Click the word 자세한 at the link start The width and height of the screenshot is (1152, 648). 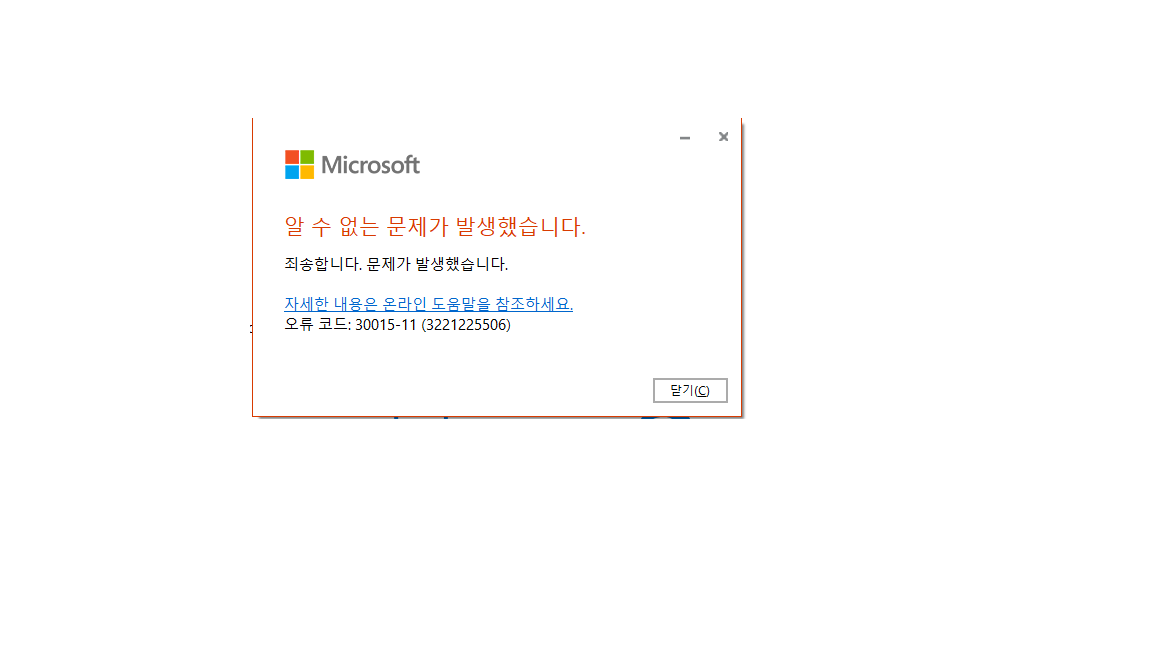(306, 303)
